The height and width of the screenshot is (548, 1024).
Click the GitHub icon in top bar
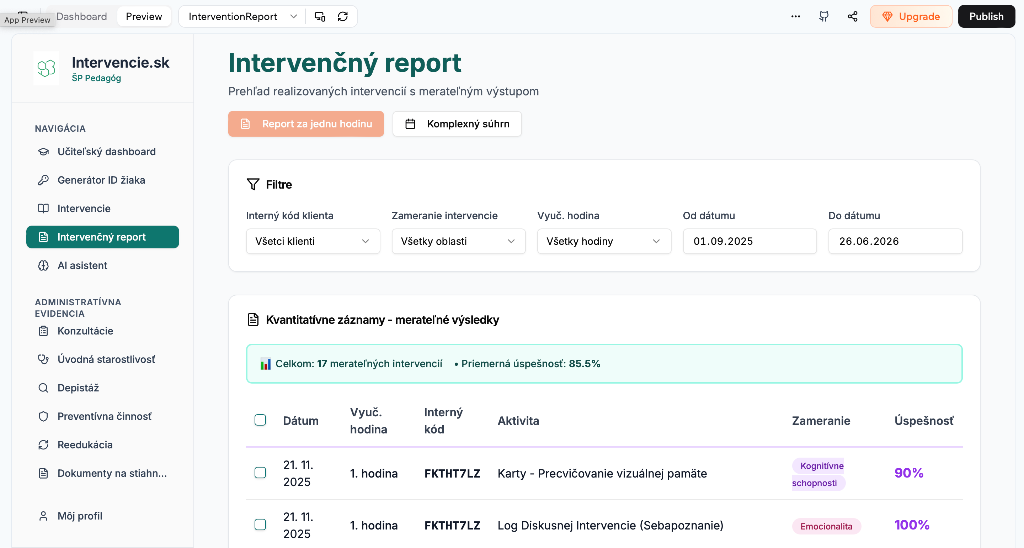point(824,16)
